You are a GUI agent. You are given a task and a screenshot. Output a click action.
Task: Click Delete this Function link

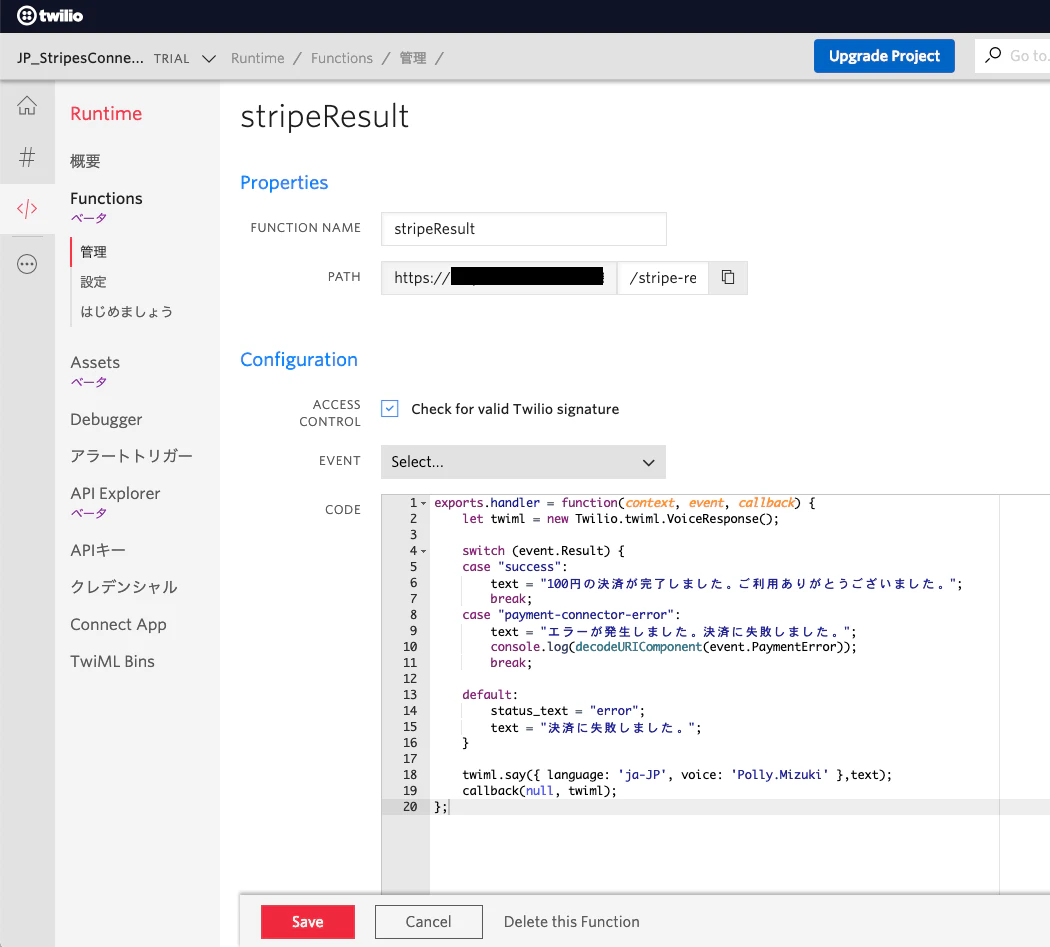click(x=571, y=922)
